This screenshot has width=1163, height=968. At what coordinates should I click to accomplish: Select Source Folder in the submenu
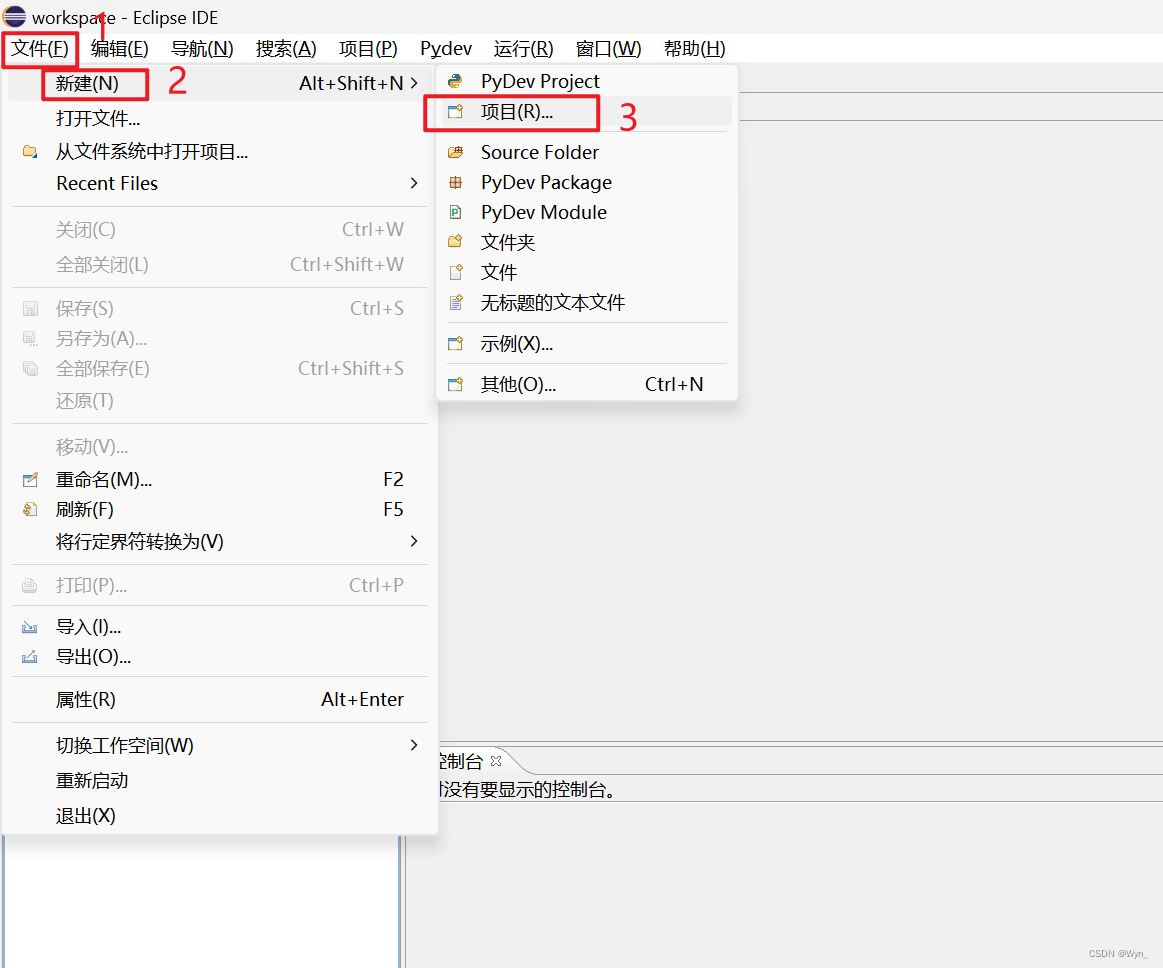pos(587,152)
